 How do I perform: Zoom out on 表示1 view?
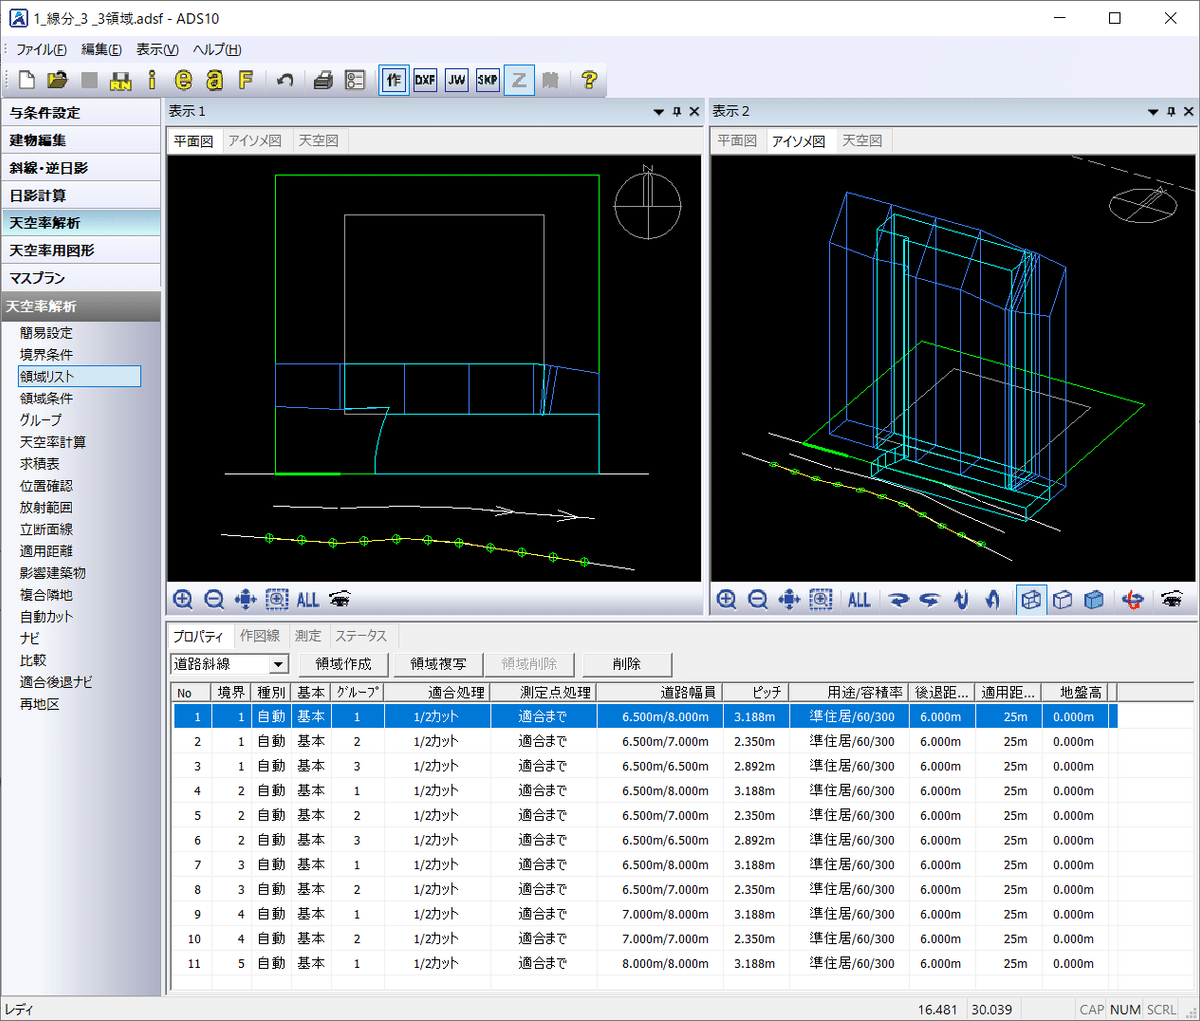214,599
